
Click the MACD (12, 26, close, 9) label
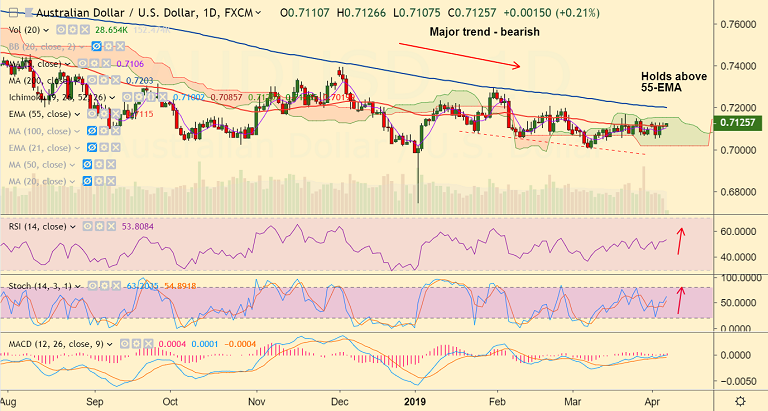[56, 344]
